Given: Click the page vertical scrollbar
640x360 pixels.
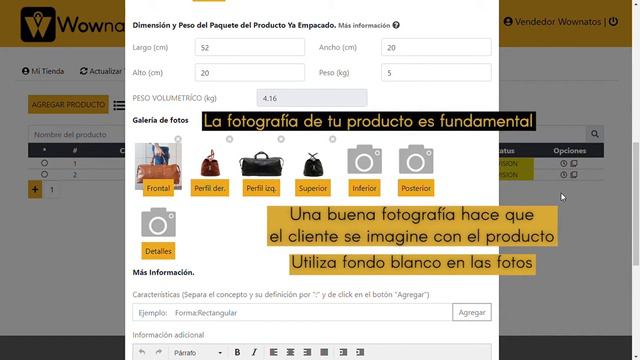Looking at the screenshot, I should point(636,204).
